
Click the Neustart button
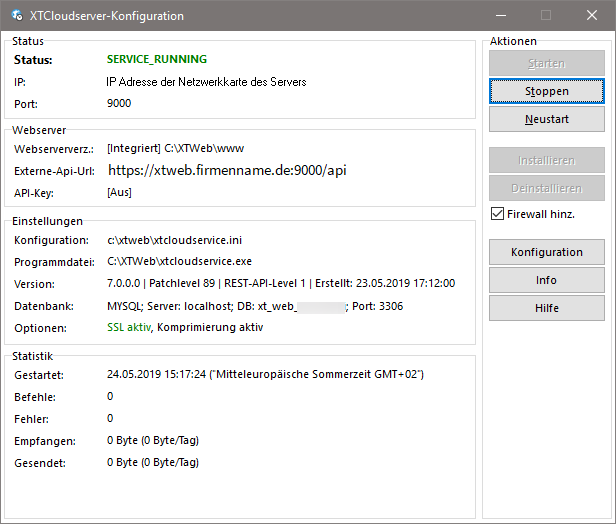(x=546, y=119)
